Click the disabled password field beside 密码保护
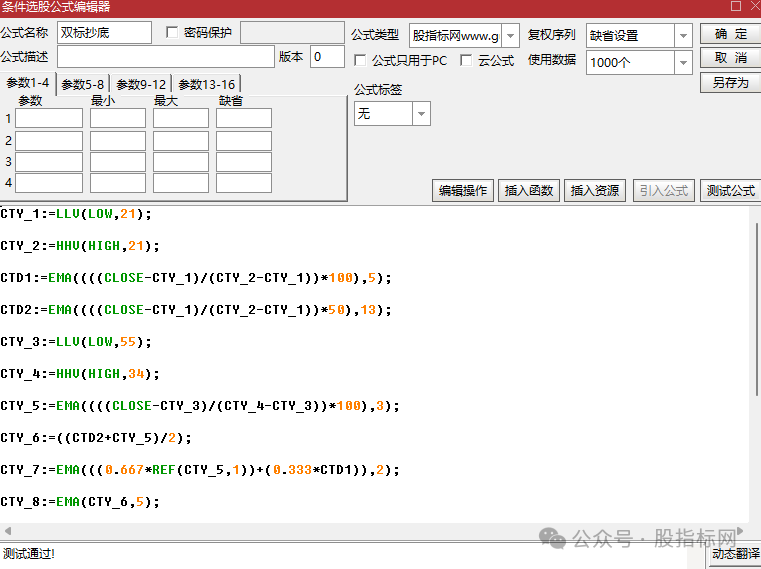The image size is (761, 569). point(292,33)
